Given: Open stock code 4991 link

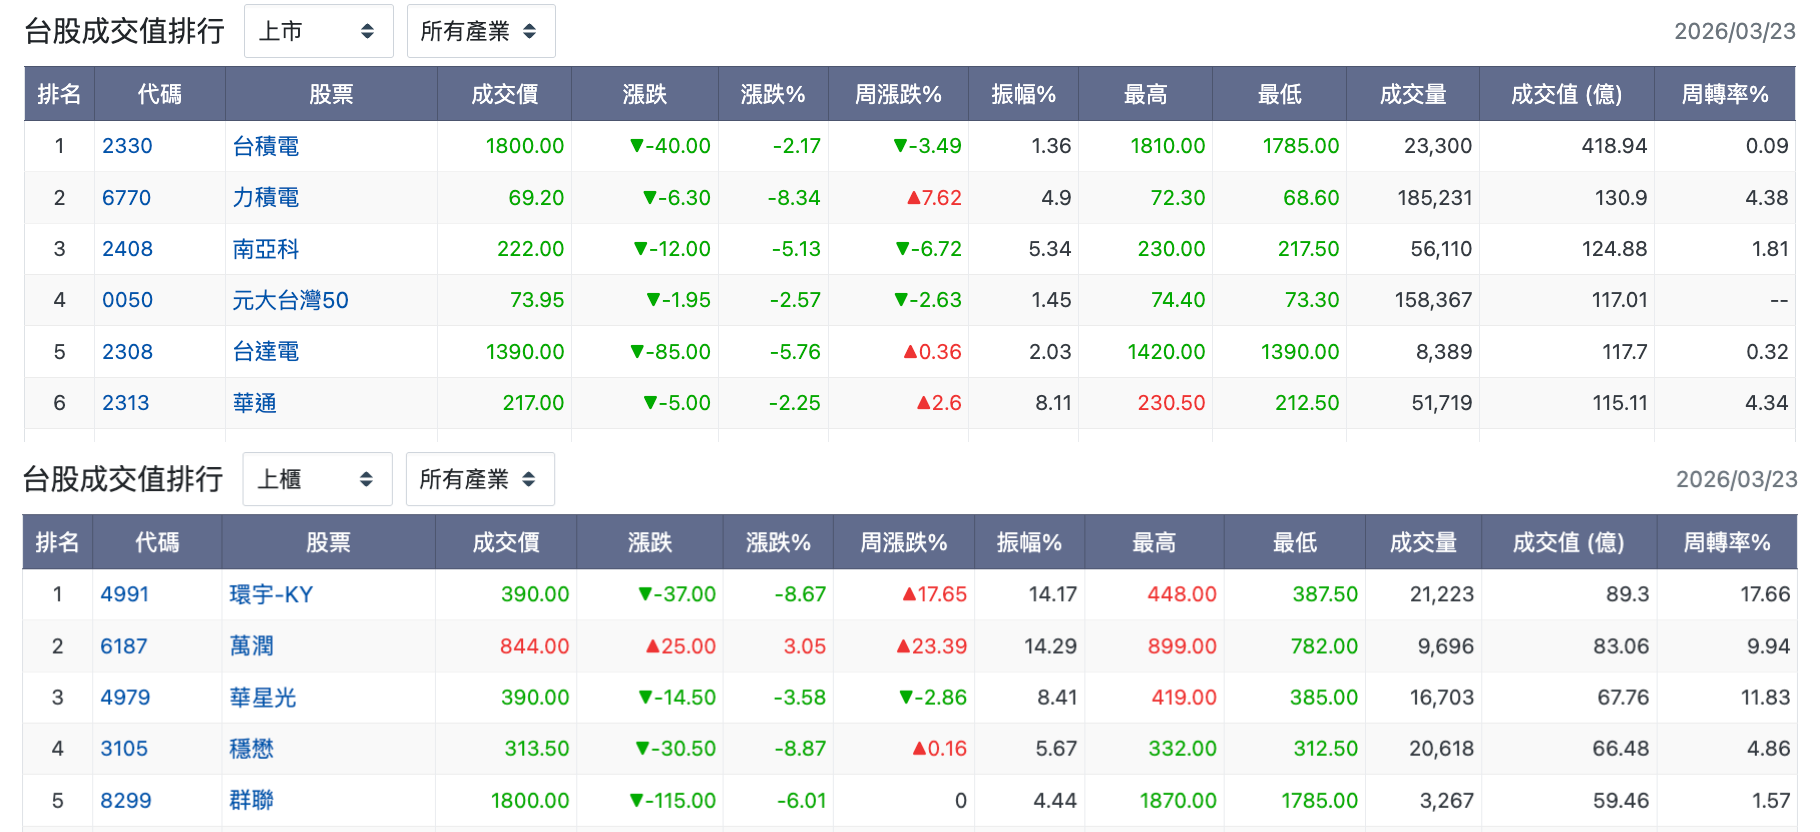Looking at the screenshot, I should coord(124,594).
